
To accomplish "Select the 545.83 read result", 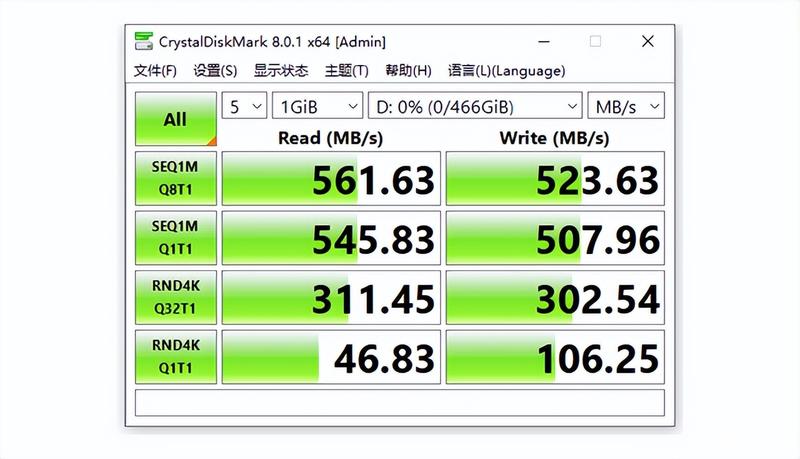I will [331, 238].
